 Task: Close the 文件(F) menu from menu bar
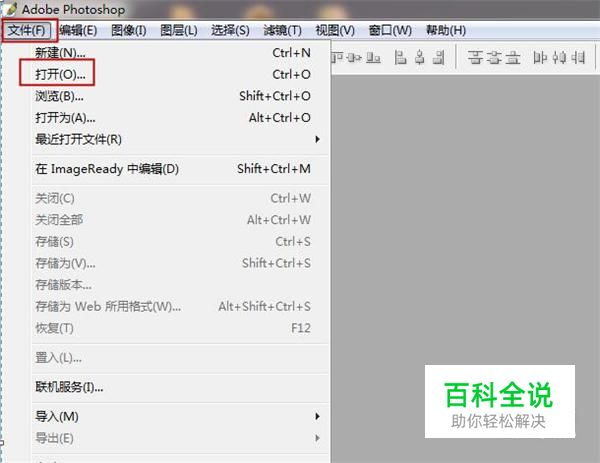(x=27, y=30)
